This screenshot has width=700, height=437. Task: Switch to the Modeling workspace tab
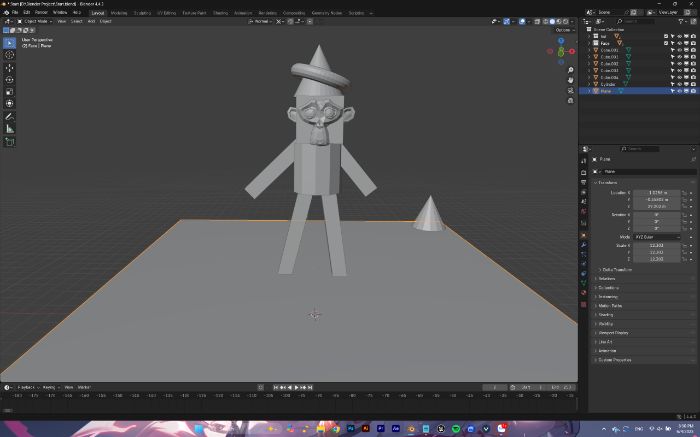coord(119,13)
